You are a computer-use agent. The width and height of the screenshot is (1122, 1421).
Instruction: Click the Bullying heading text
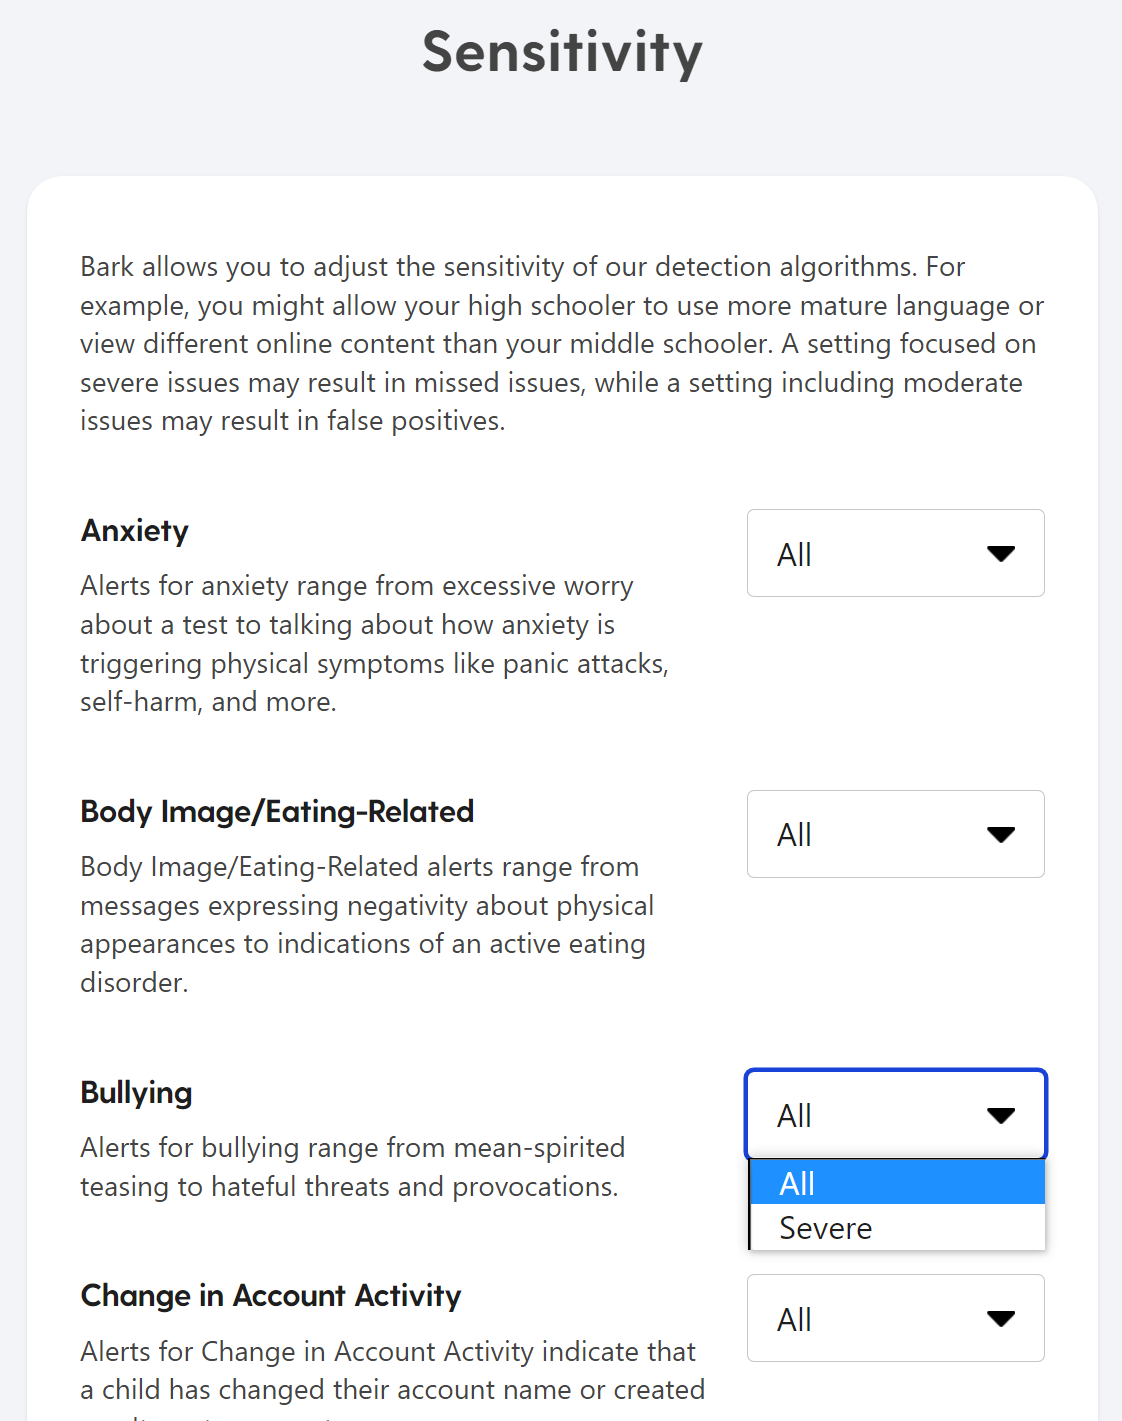coord(136,1092)
